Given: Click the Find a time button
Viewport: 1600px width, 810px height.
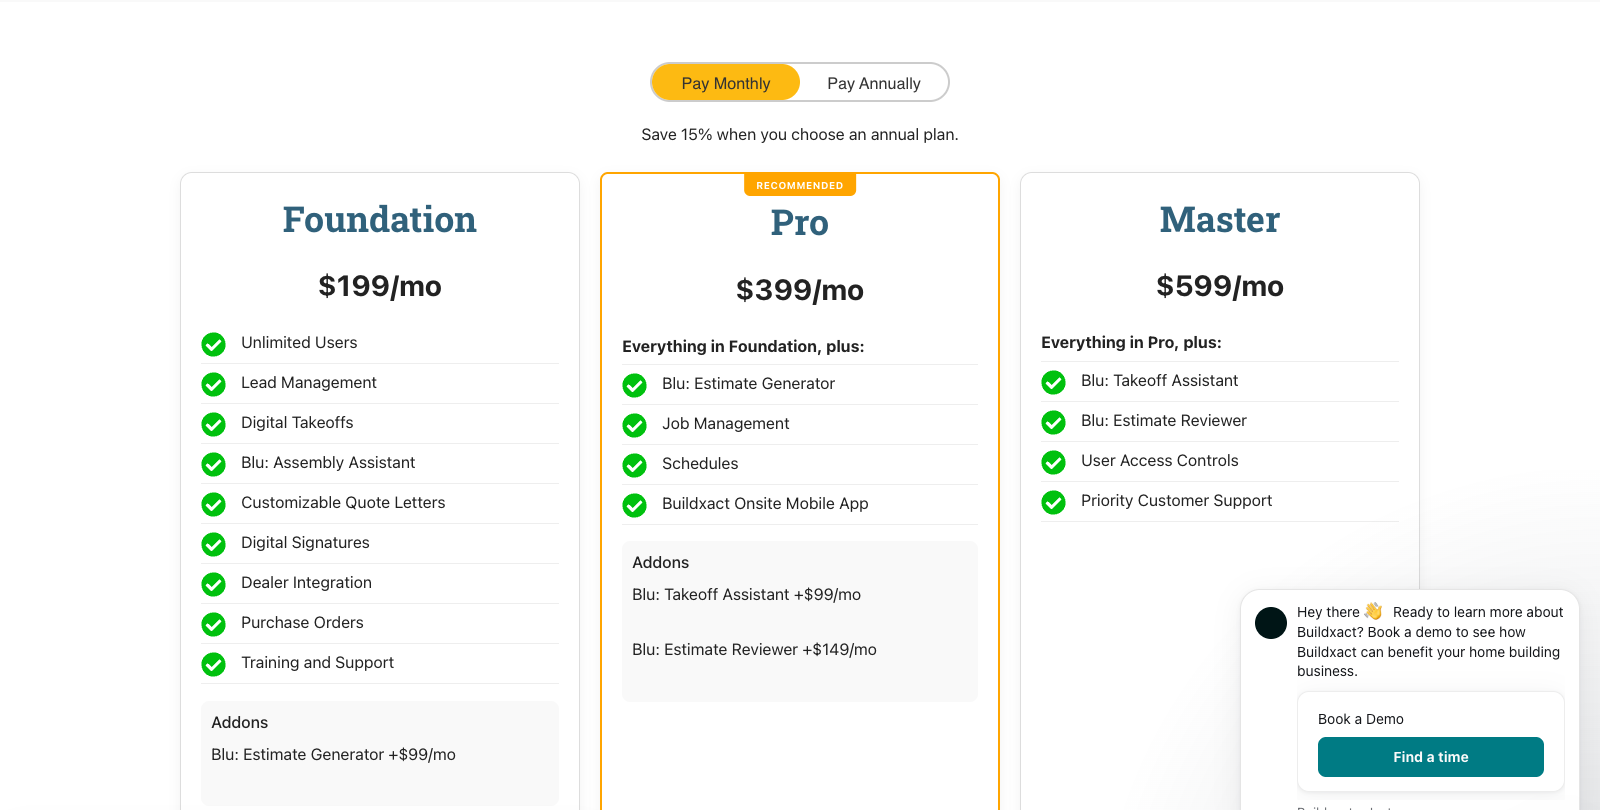Looking at the screenshot, I should coord(1430,757).
